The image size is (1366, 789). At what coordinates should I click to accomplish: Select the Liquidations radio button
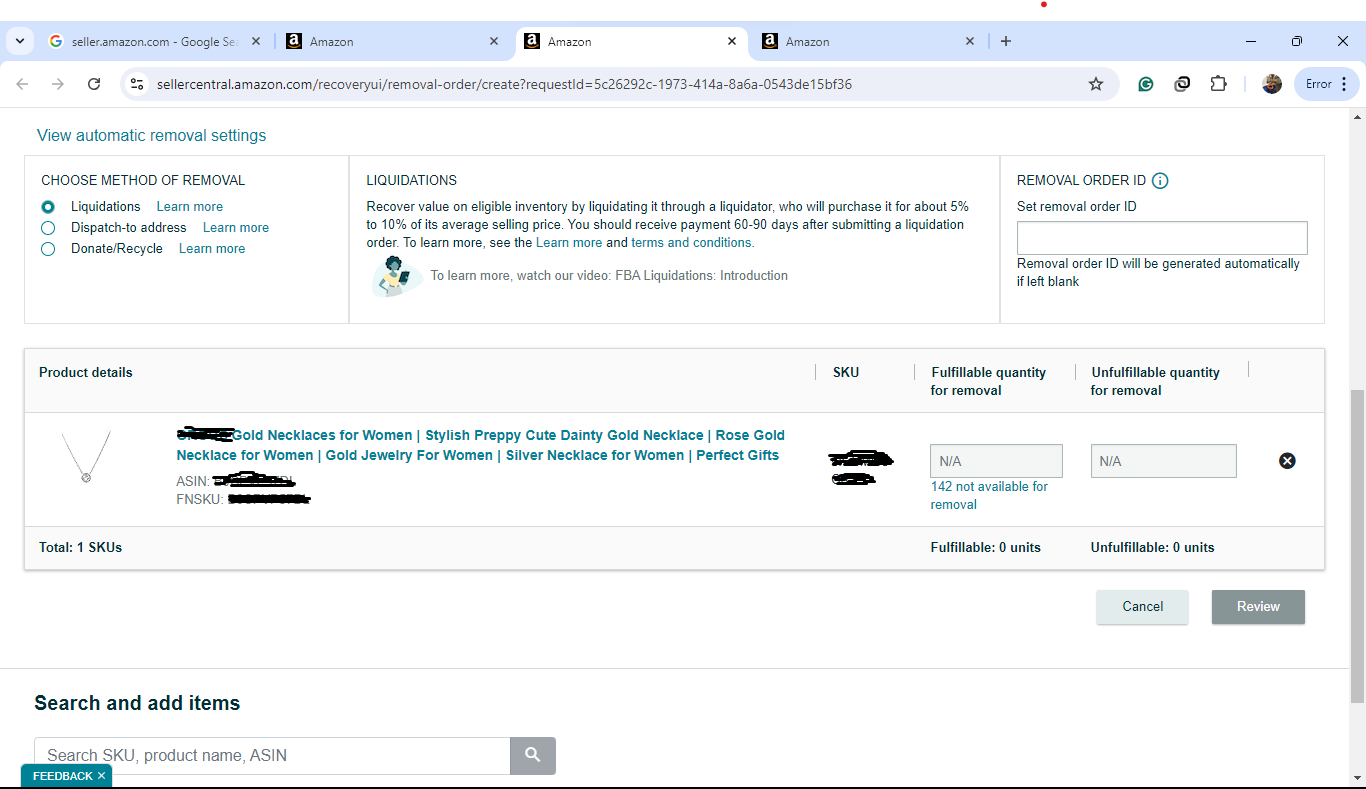pos(48,207)
